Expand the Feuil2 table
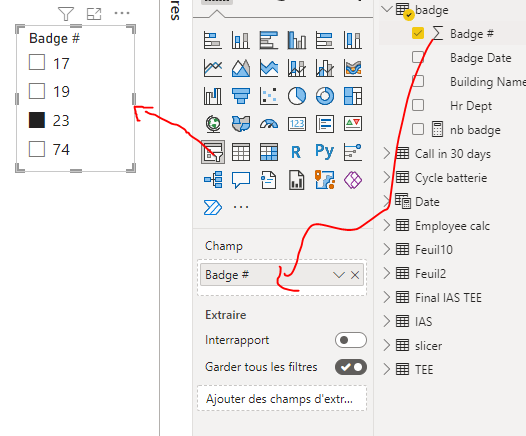The height and width of the screenshot is (436, 526). tap(387, 273)
